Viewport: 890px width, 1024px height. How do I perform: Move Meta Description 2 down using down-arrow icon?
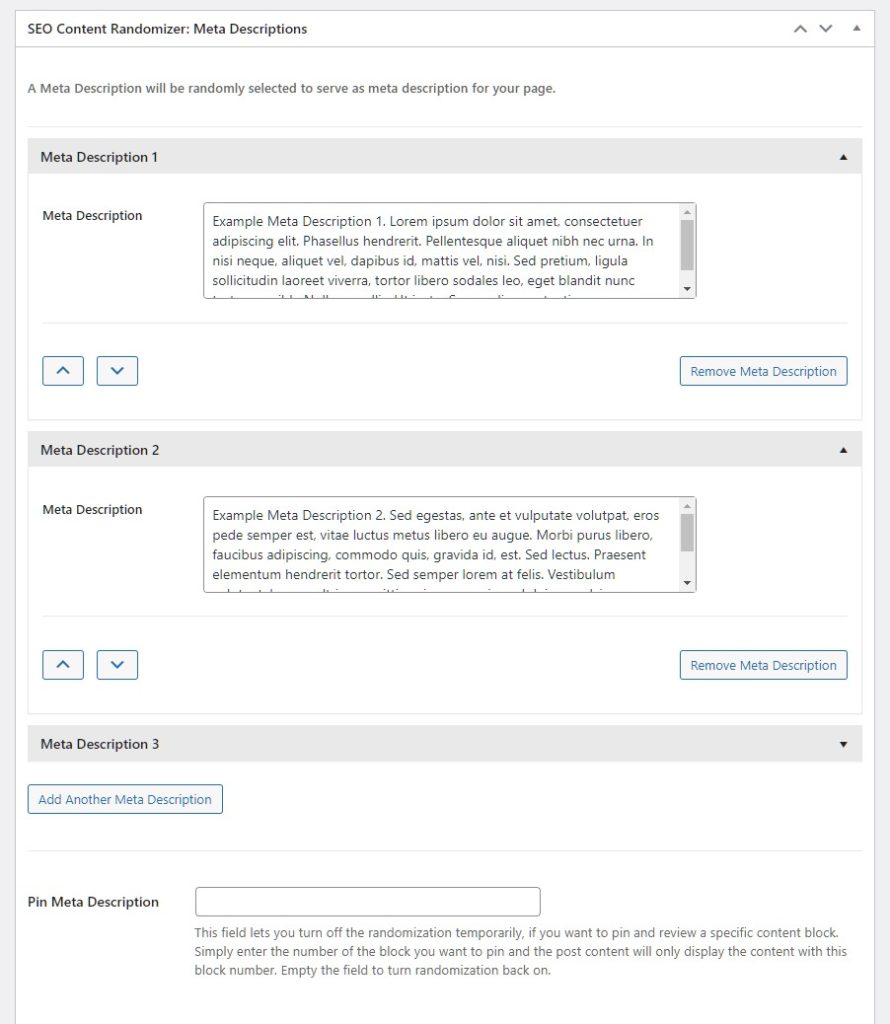click(117, 664)
